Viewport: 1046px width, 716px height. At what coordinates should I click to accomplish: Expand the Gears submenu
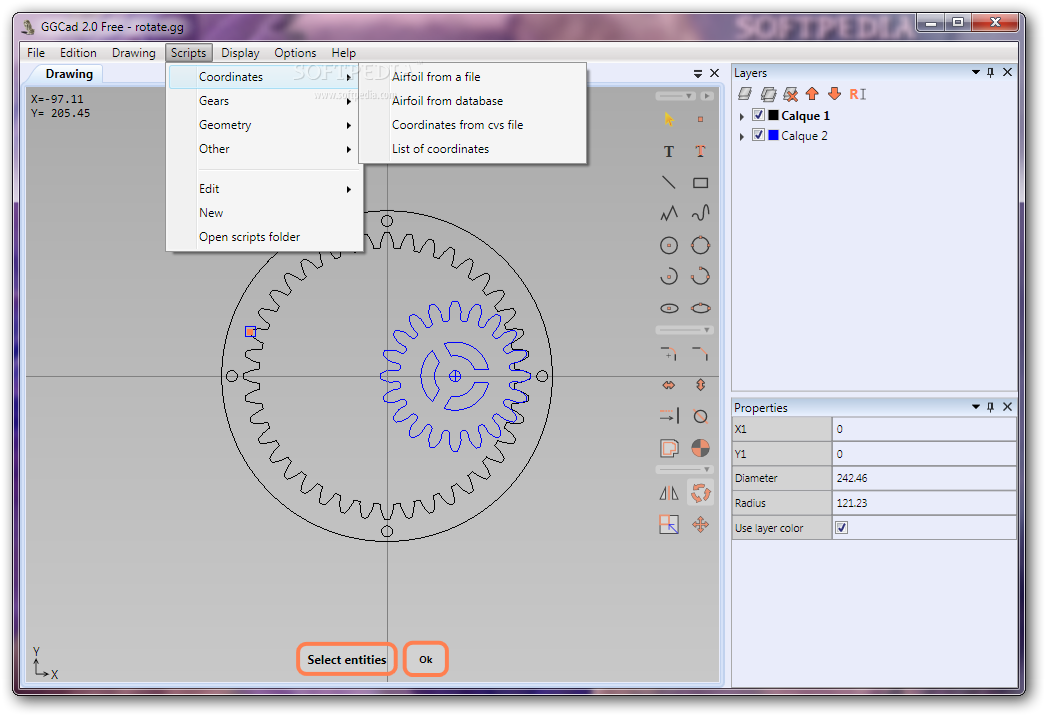pos(266,101)
